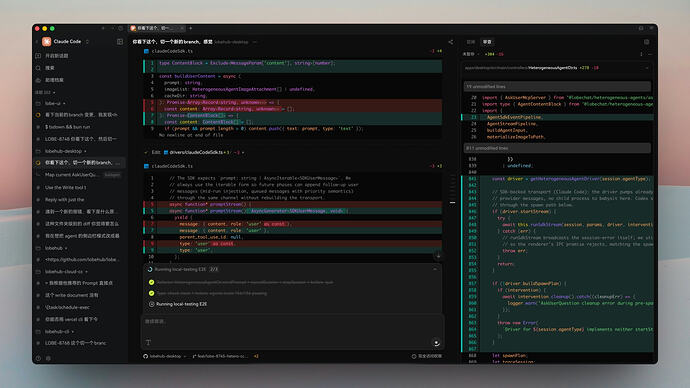The height and width of the screenshot is (388, 690).
Task: Click the search magnifier icon in sidebar
Action: [38, 68]
